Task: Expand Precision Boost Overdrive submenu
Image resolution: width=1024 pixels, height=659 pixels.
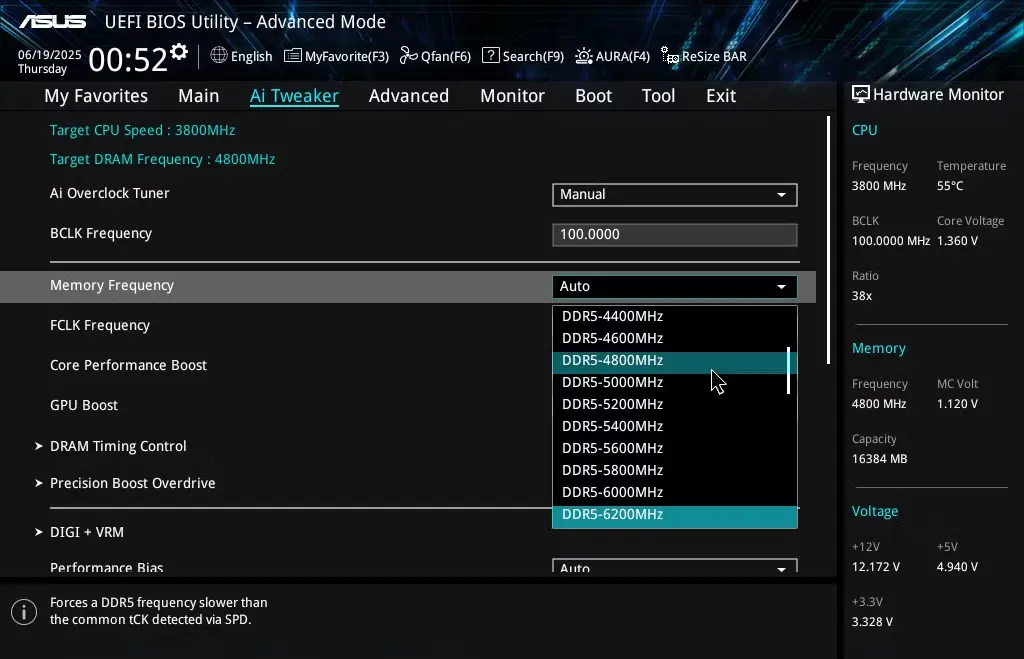Action: pyautogui.click(x=125, y=483)
